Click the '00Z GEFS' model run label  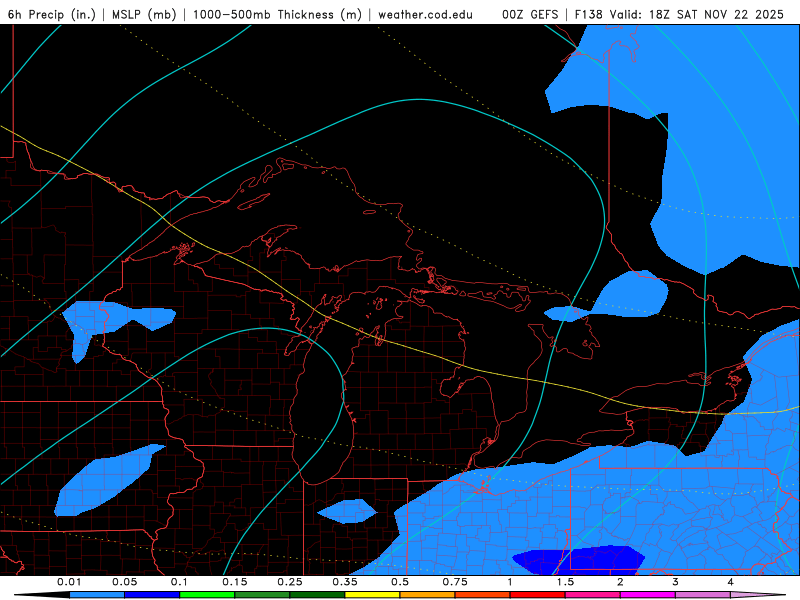pyautogui.click(x=530, y=14)
